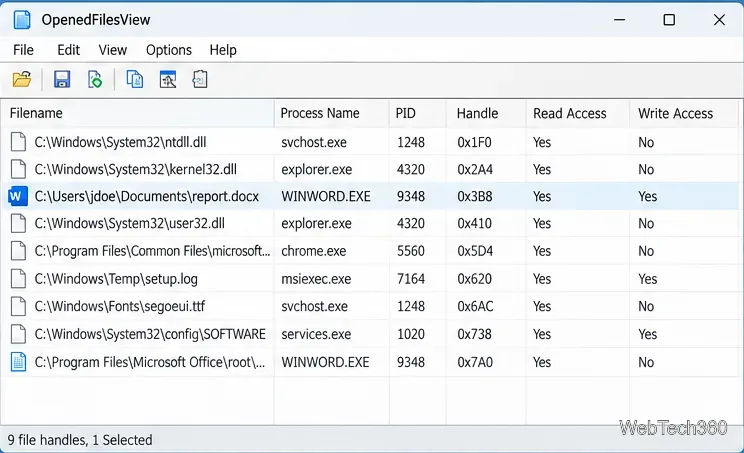The height and width of the screenshot is (453, 744).
Task: Click the document icon beside Microsoft Office\root row
Action: 19,362
